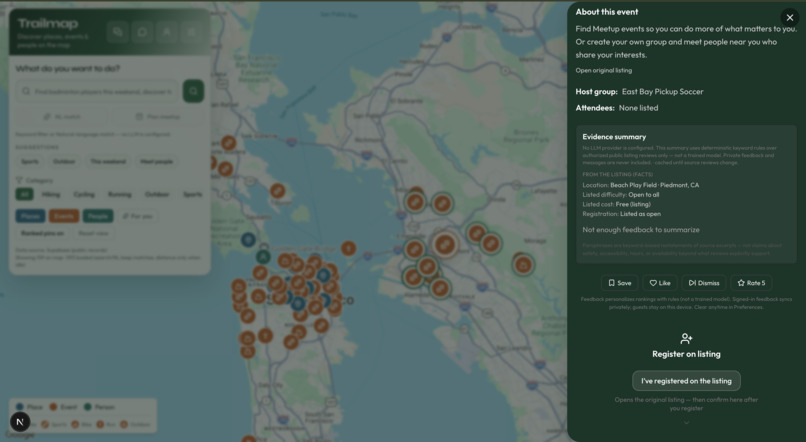The image size is (806, 442).
Task: Select the Hiking category filter
Action: tap(51, 194)
